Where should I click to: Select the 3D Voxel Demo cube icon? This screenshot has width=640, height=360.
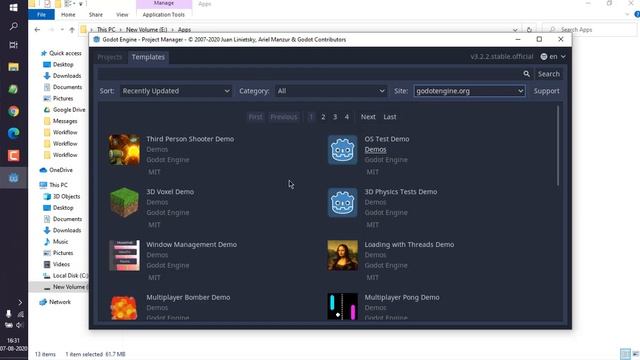tap(124, 202)
